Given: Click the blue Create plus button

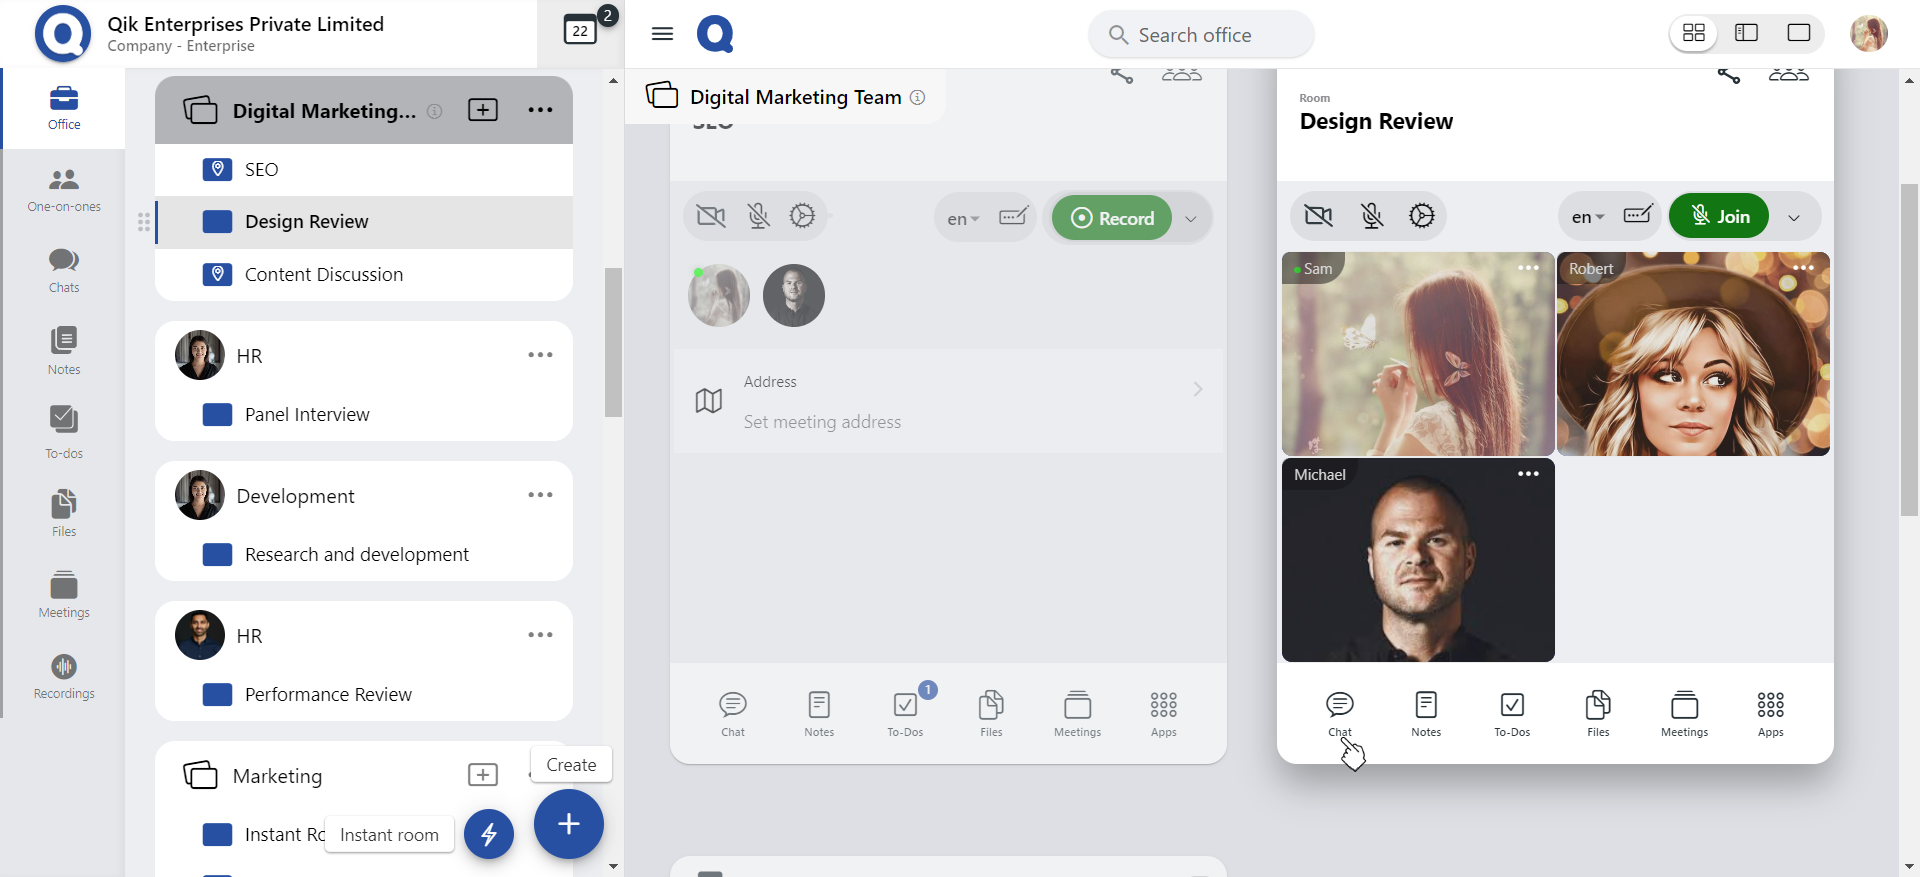Looking at the screenshot, I should click(x=569, y=824).
